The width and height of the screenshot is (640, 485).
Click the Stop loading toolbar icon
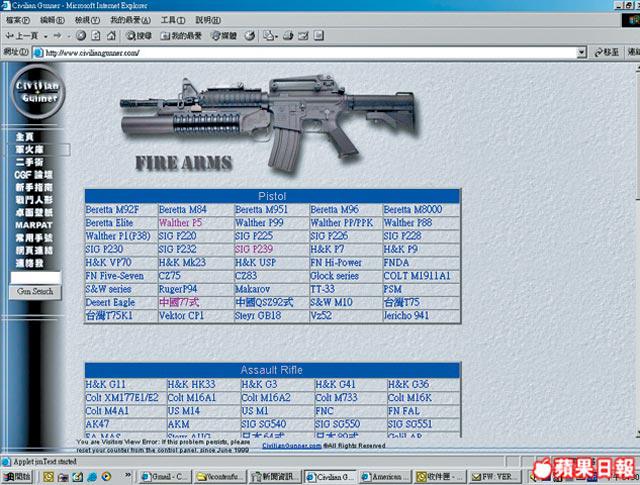click(81, 36)
